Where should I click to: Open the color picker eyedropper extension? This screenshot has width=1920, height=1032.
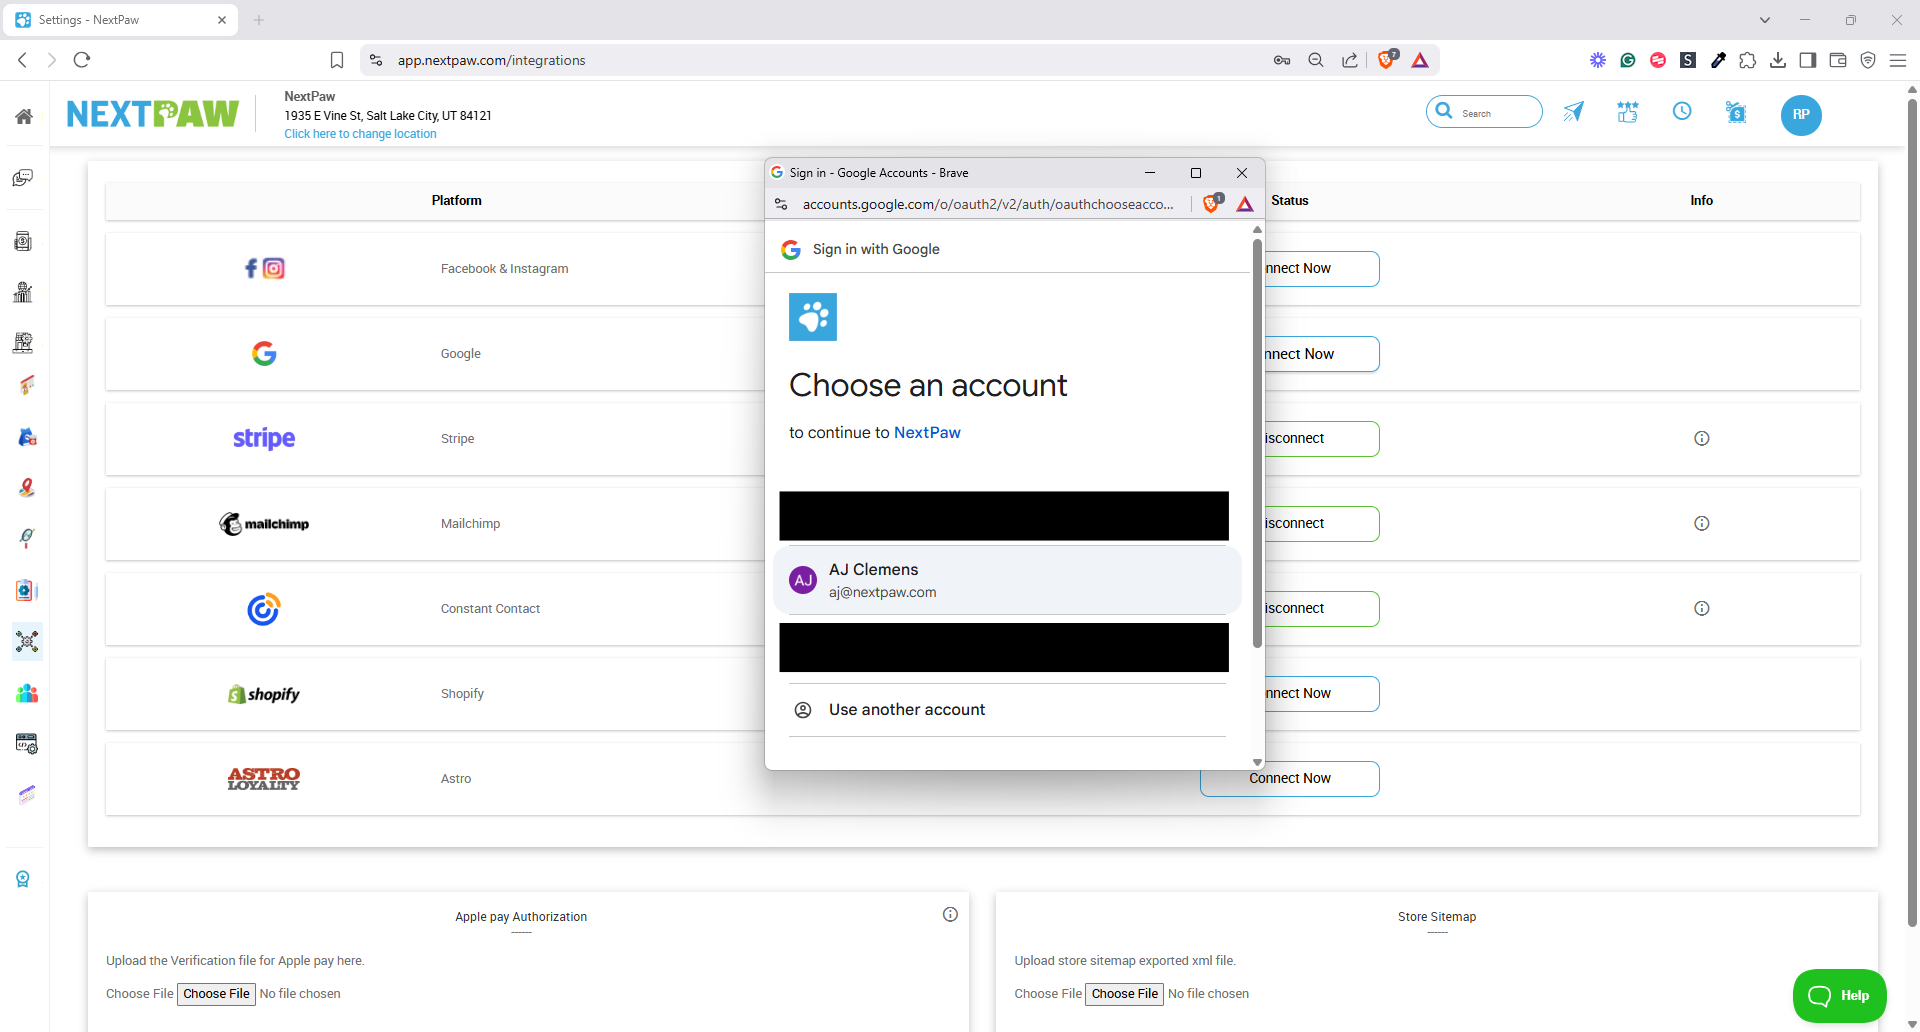(1718, 60)
